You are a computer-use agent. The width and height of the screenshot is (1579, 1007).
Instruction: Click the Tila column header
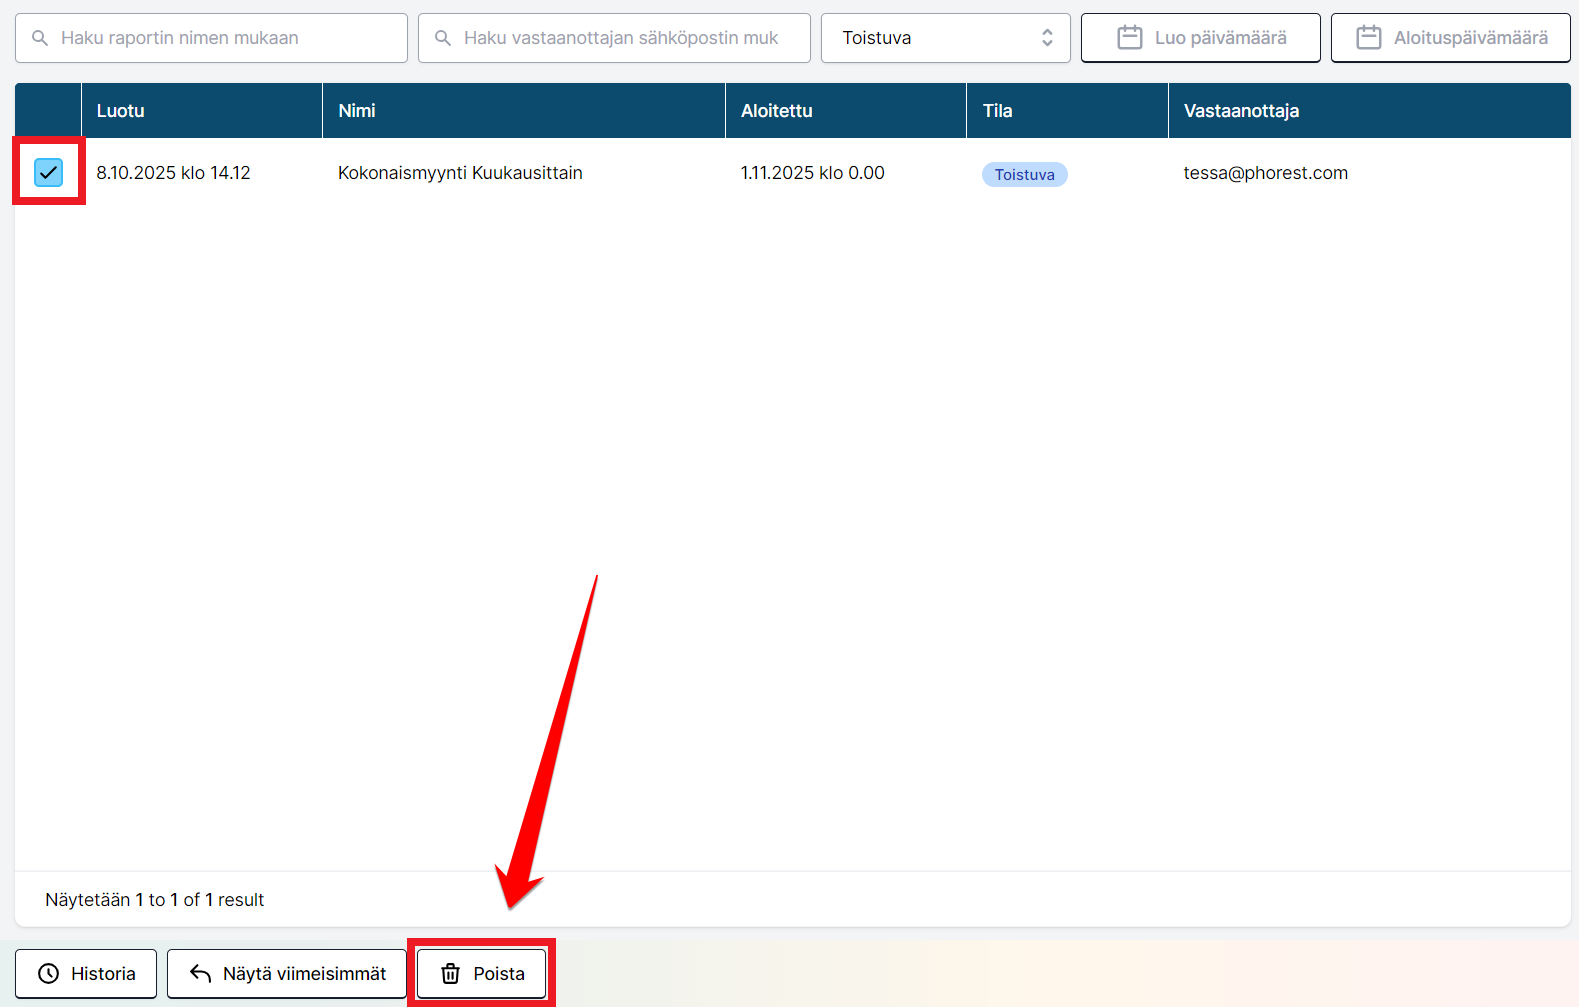click(x=997, y=111)
